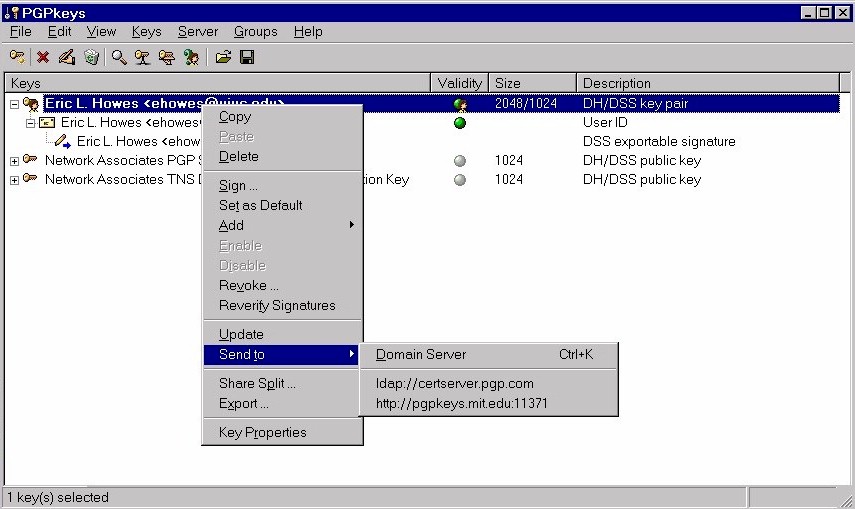Image resolution: width=855 pixels, height=509 pixels.
Task: Open the Groups menu
Action: click(x=256, y=32)
